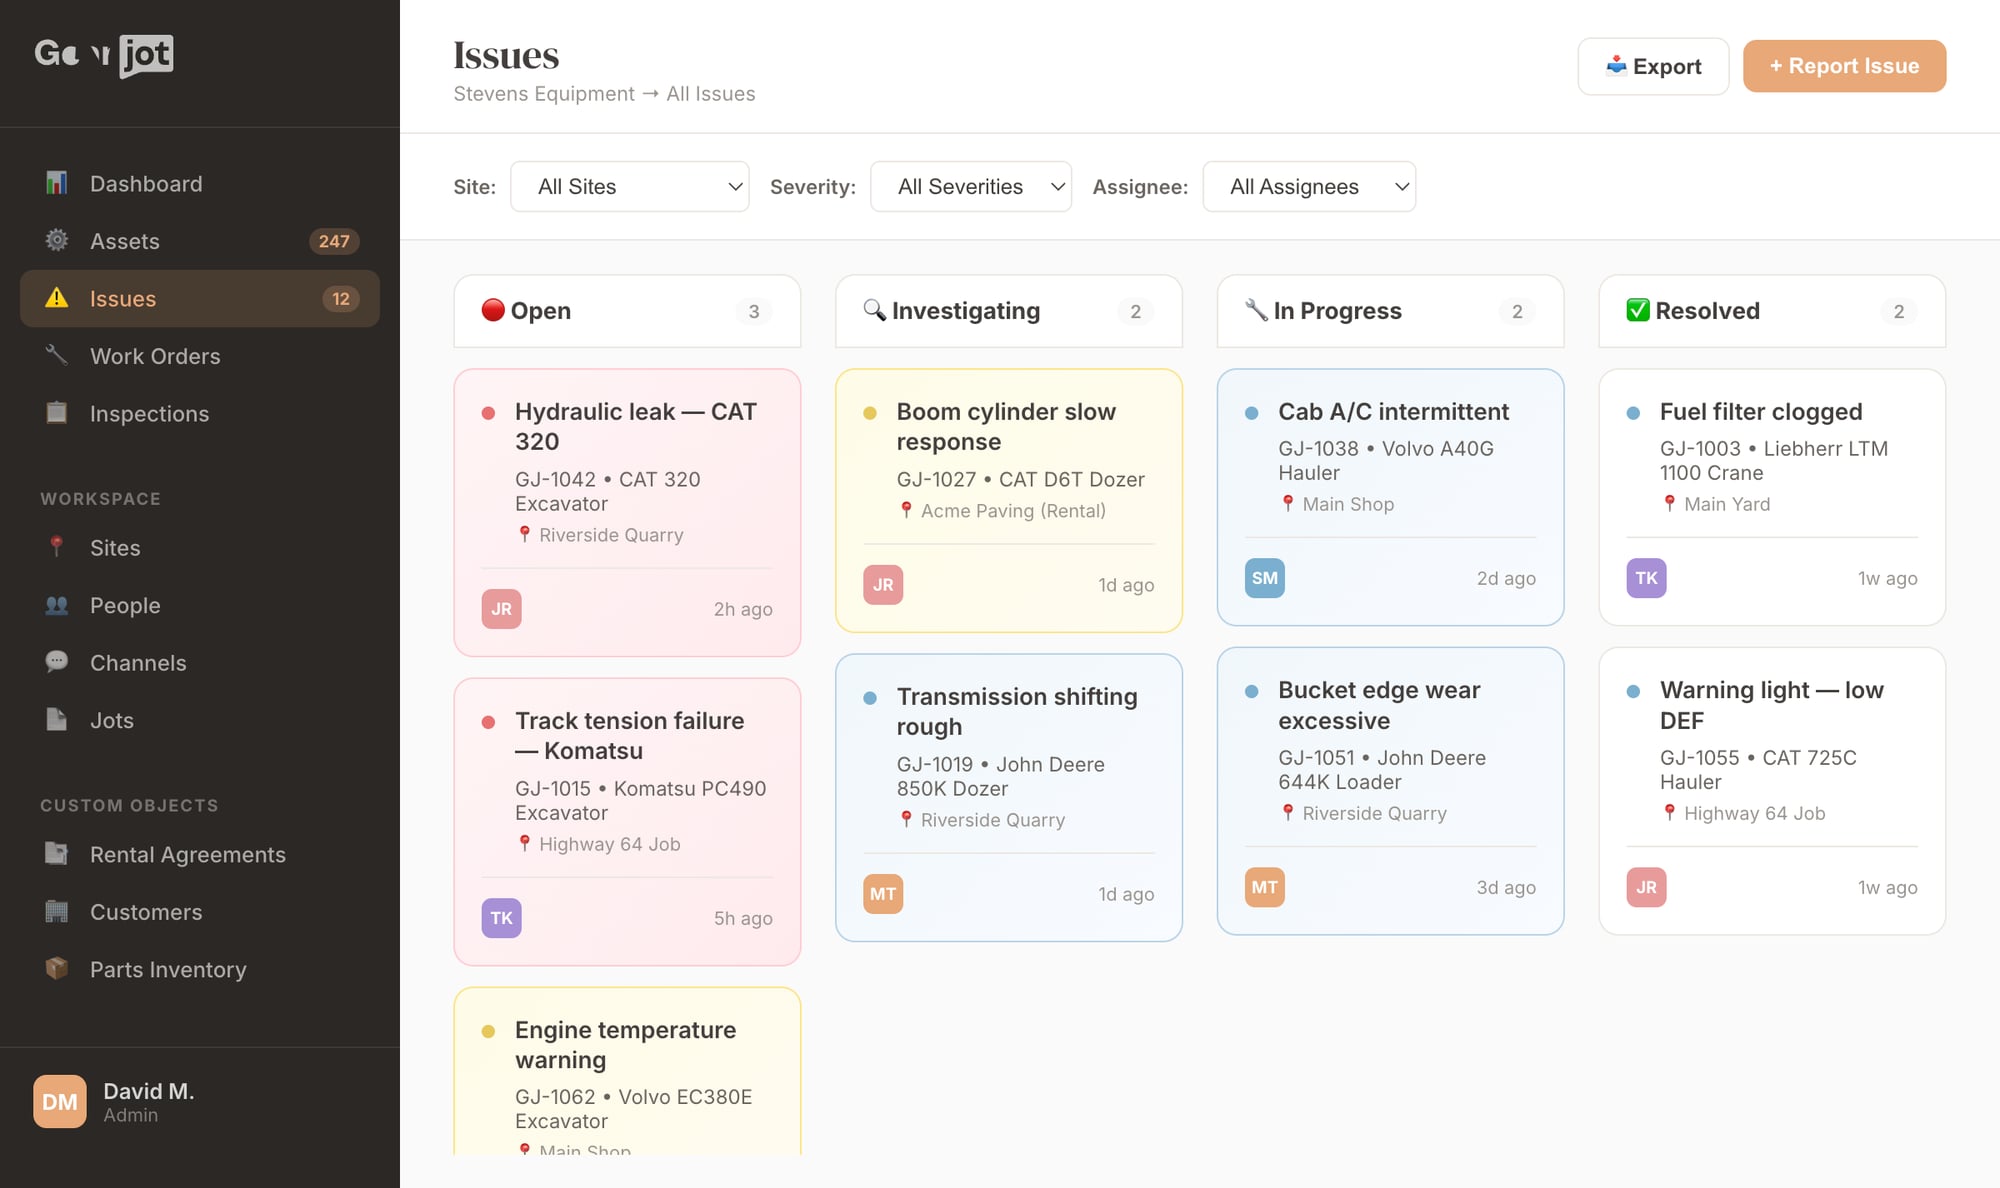The image size is (2000, 1188).
Task: Open the Jots section
Action: point(111,720)
